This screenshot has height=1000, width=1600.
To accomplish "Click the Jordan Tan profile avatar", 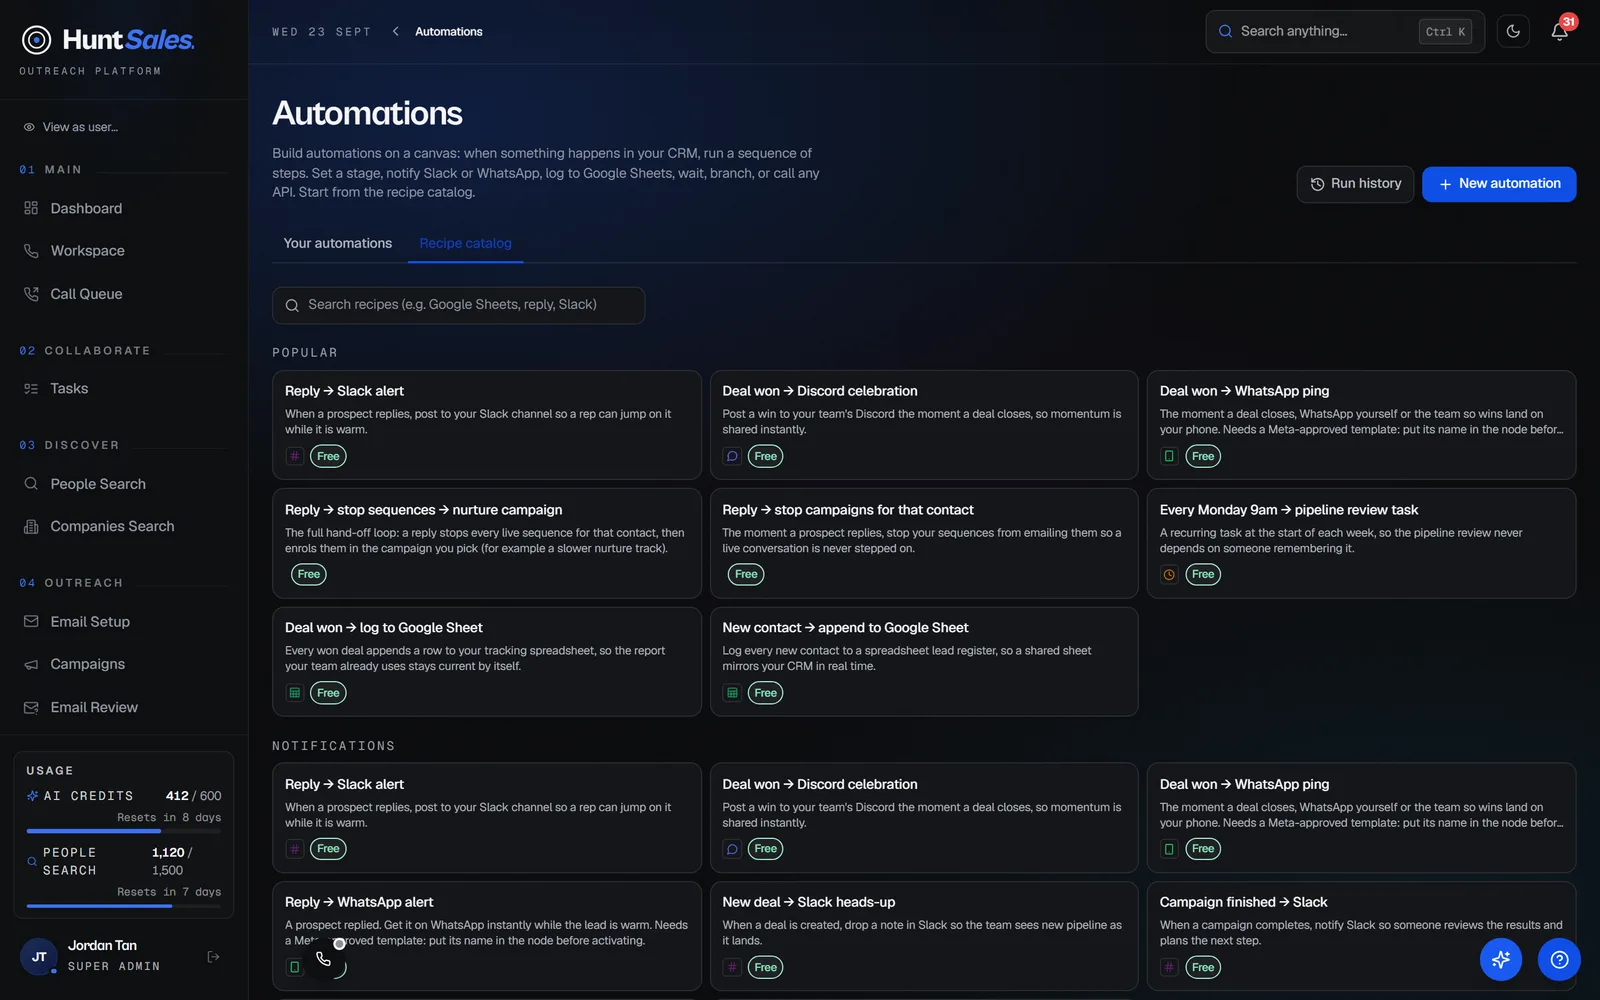I will pyautogui.click(x=39, y=957).
